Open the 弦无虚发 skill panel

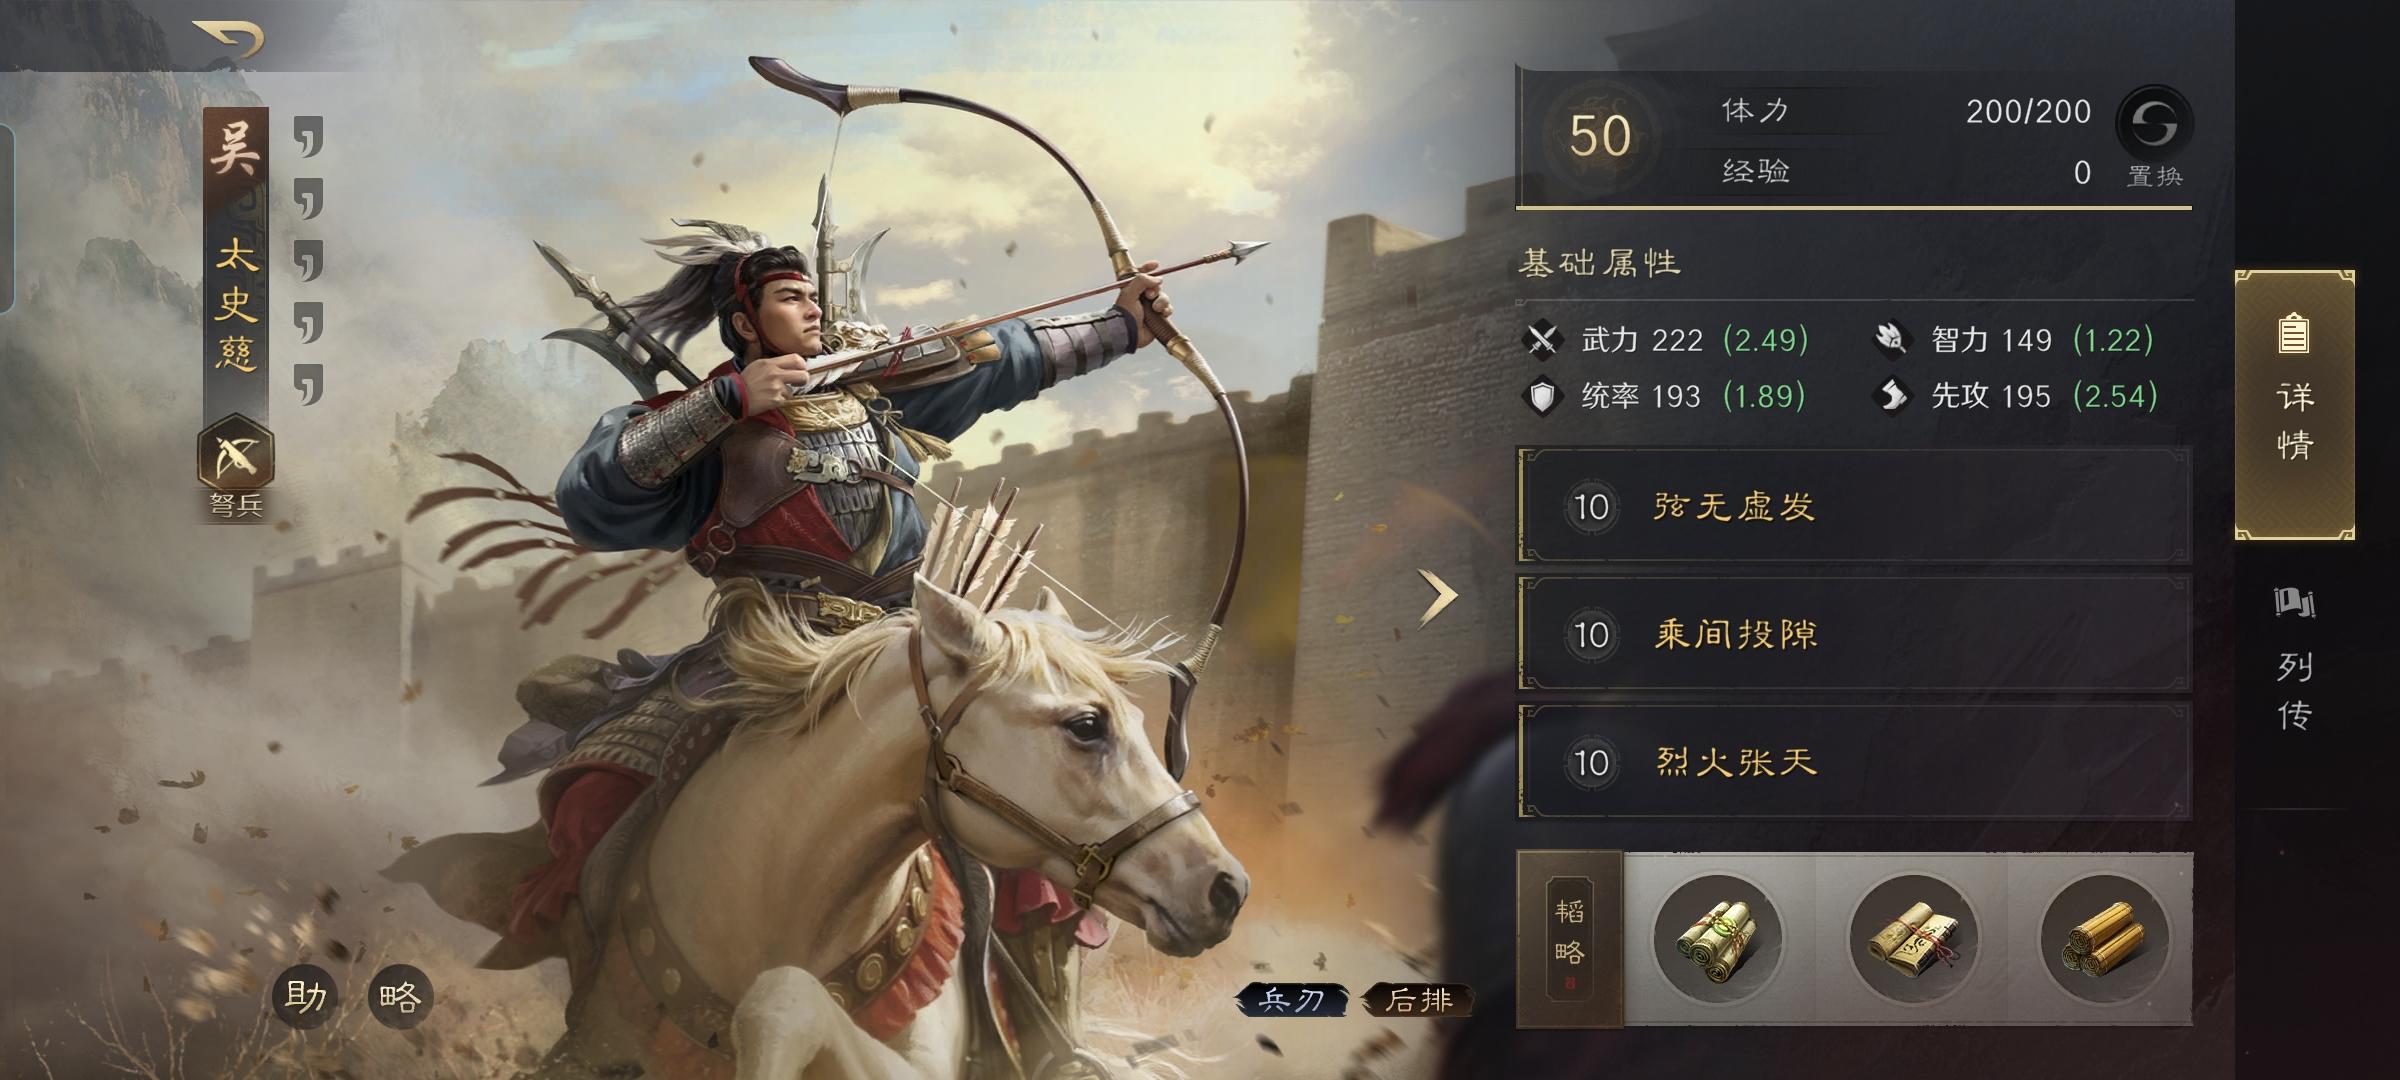click(1854, 507)
